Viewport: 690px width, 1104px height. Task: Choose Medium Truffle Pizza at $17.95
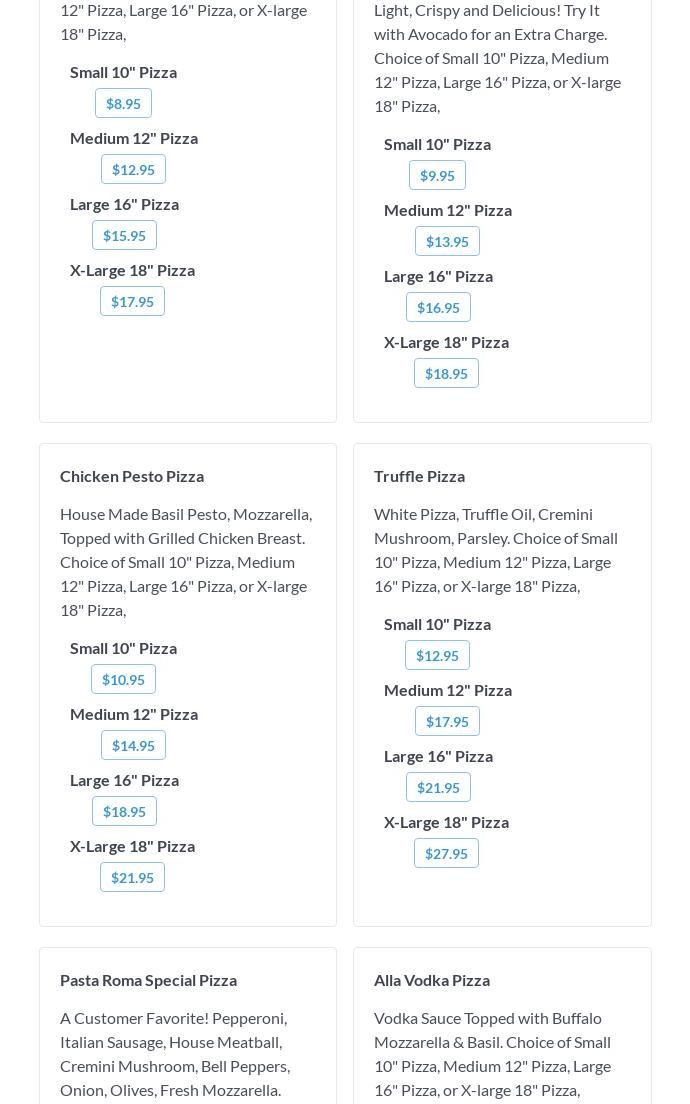[447, 721]
